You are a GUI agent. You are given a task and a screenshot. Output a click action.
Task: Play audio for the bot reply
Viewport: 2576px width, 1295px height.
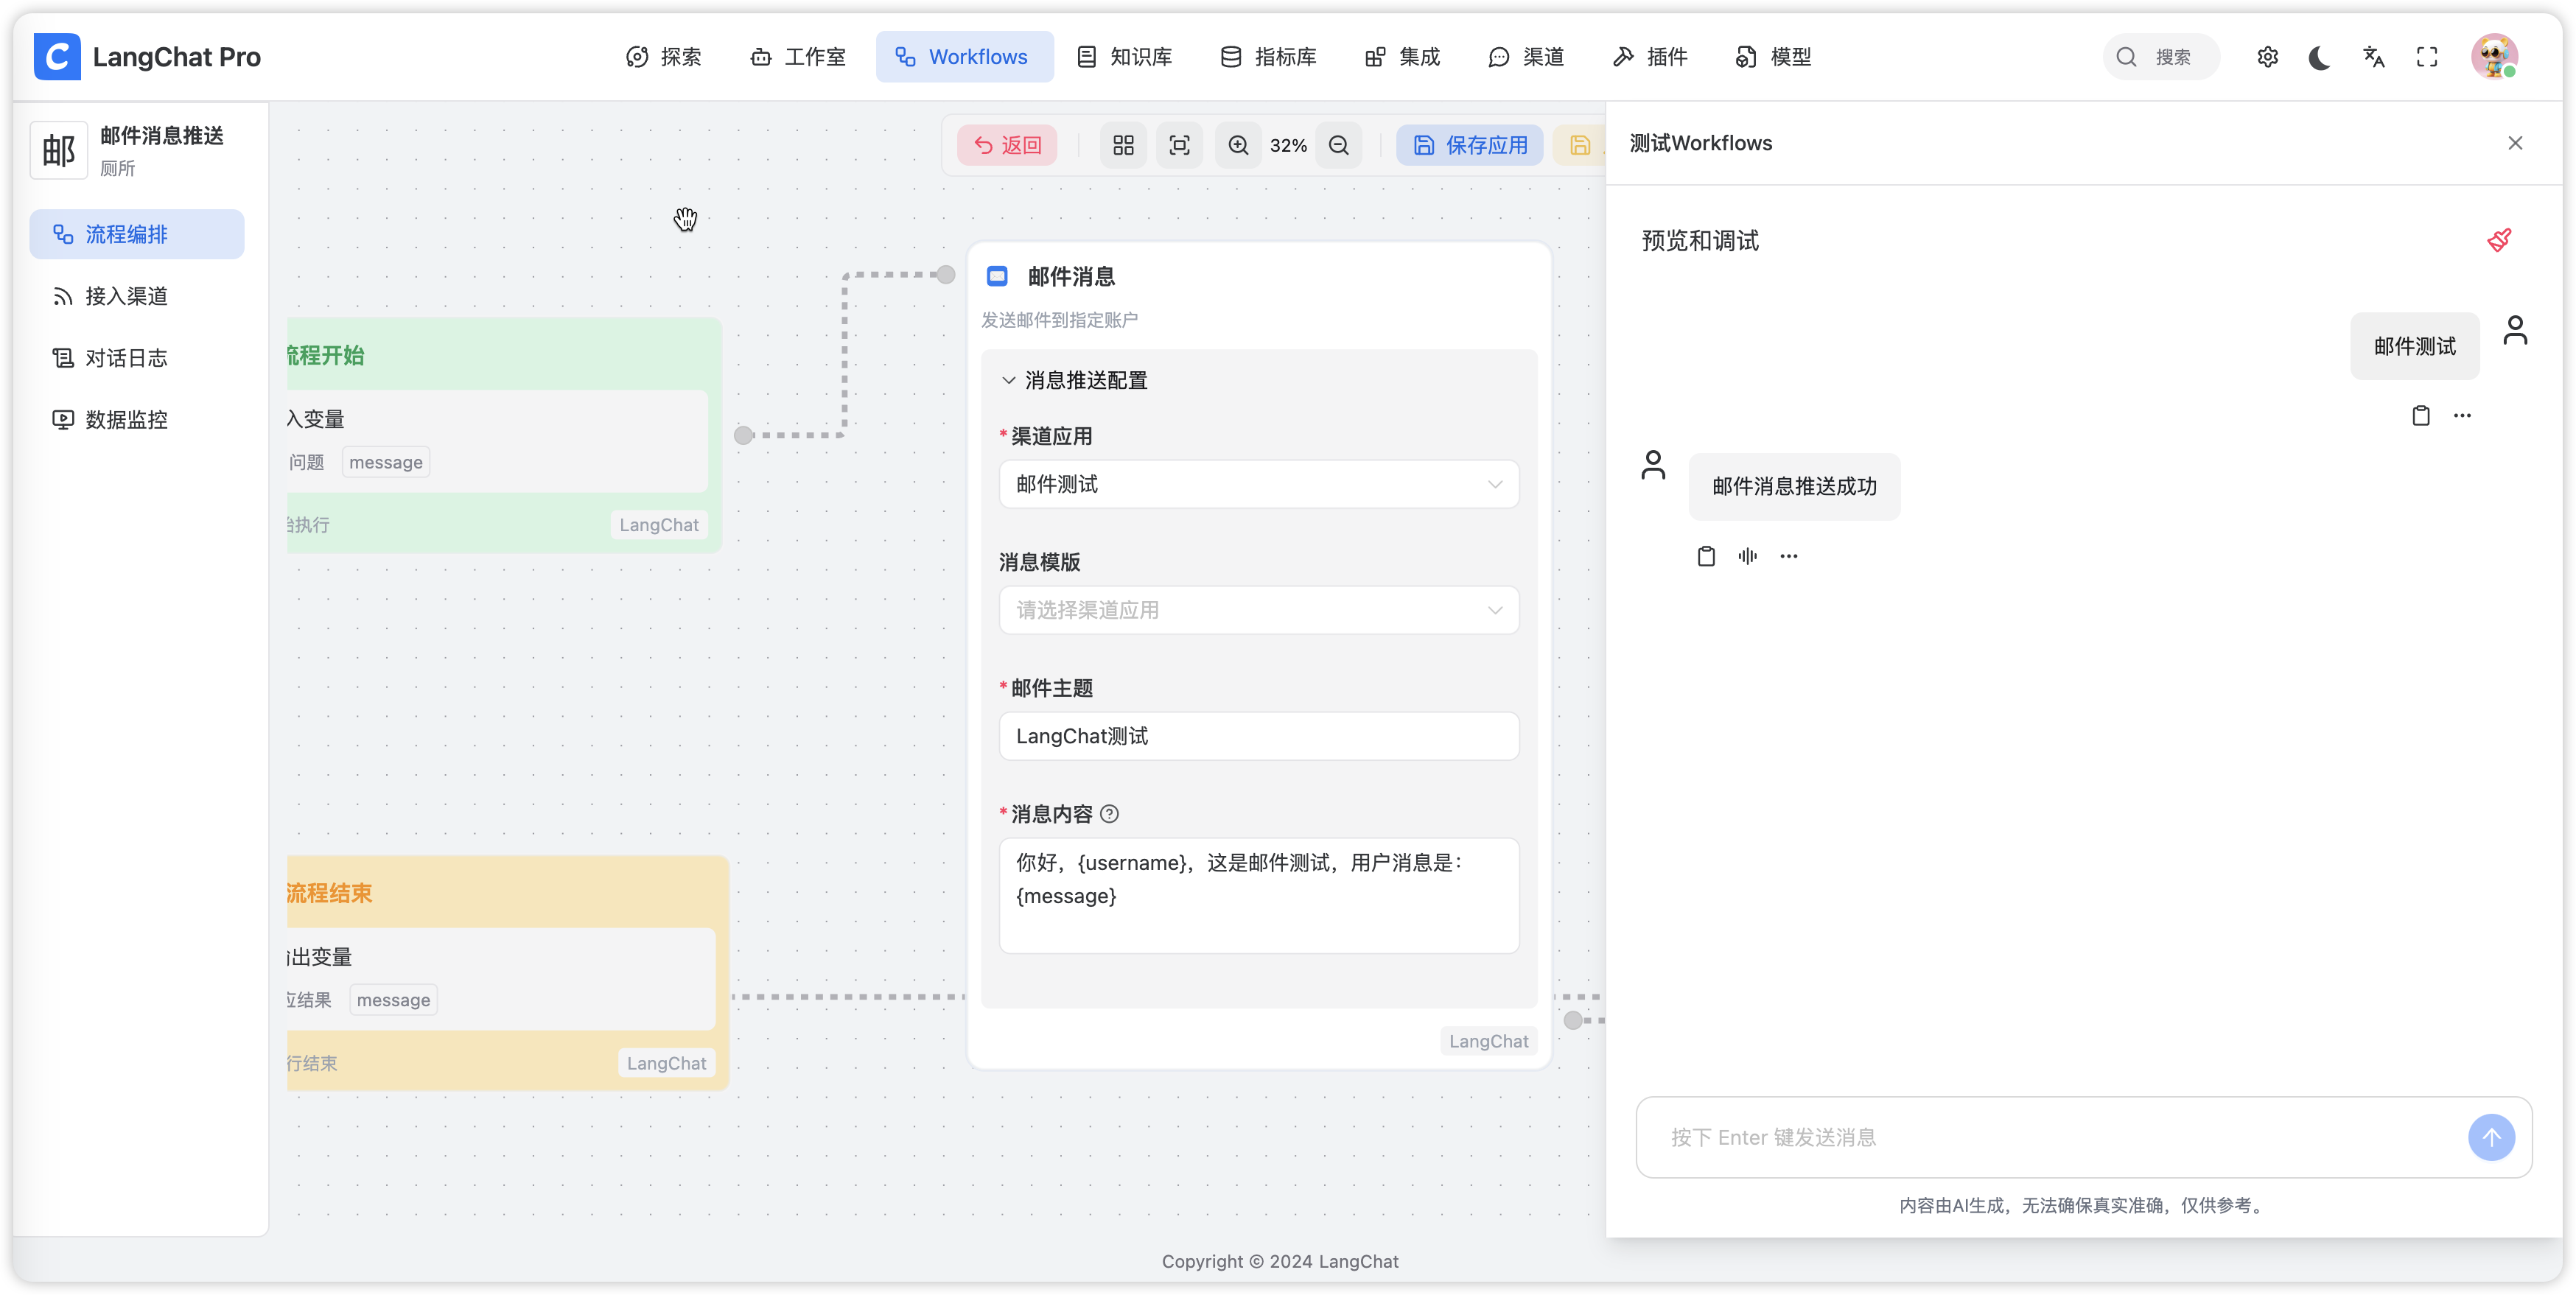1747,556
